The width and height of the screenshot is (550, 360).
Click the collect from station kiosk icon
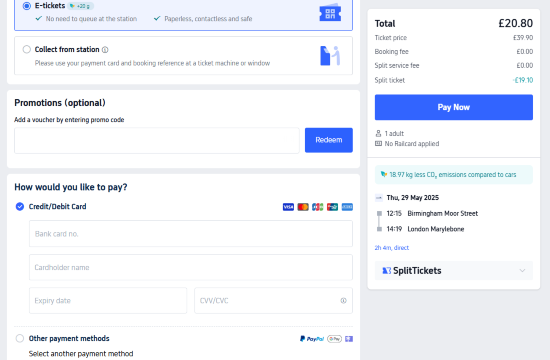(330, 56)
